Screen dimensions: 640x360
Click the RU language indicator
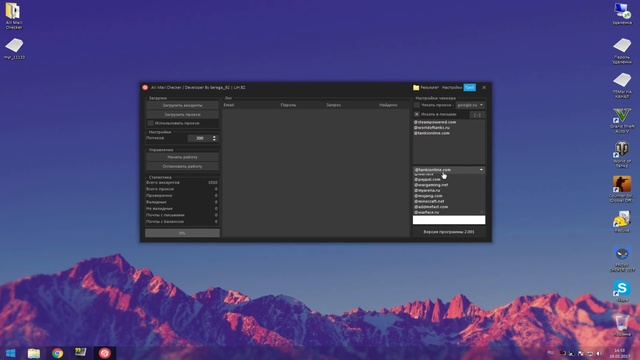point(551,352)
